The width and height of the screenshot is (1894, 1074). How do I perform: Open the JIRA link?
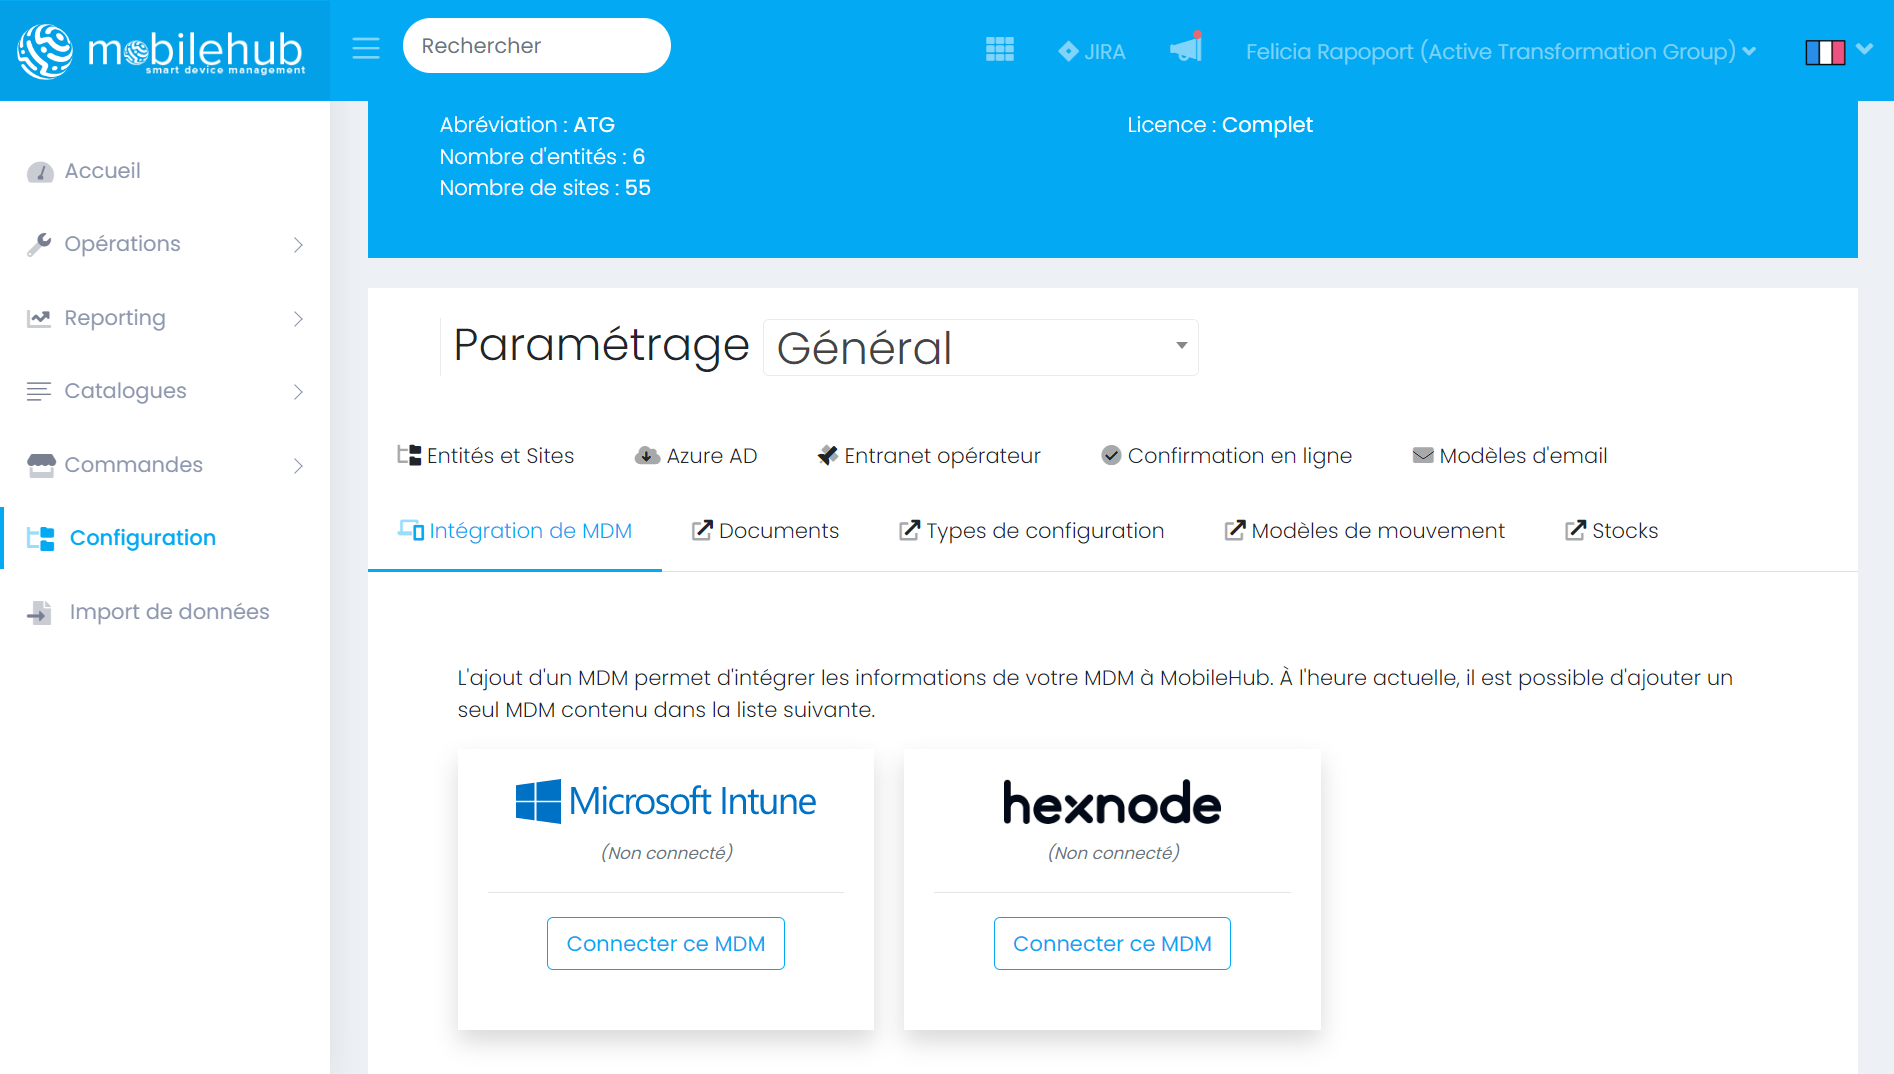[x=1092, y=51]
